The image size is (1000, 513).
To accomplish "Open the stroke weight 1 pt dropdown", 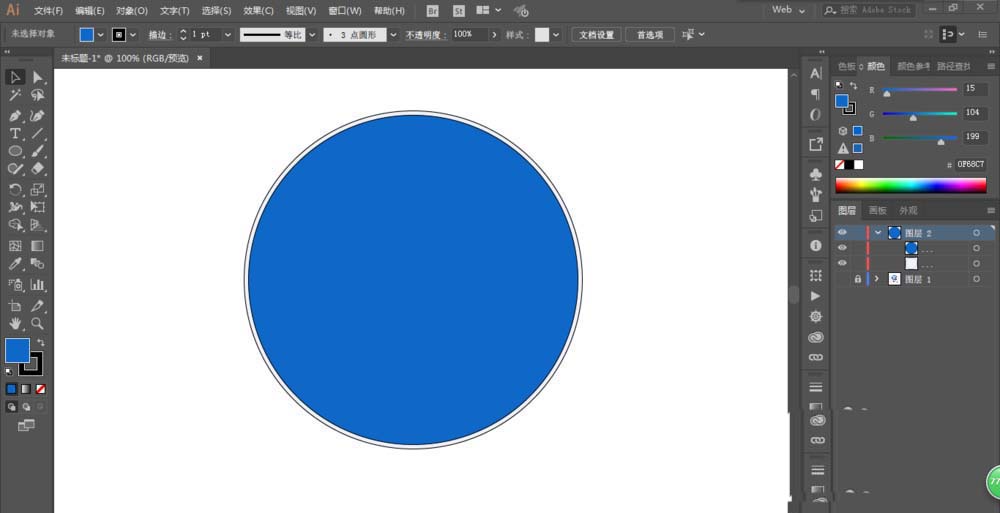I will (228, 34).
